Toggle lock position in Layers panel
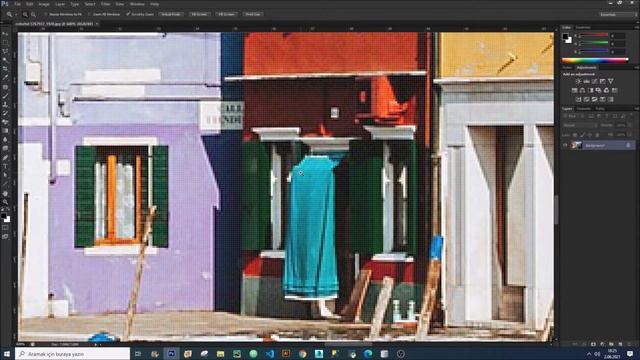The height and width of the screenshot is (360, 640). coord(589,134)
